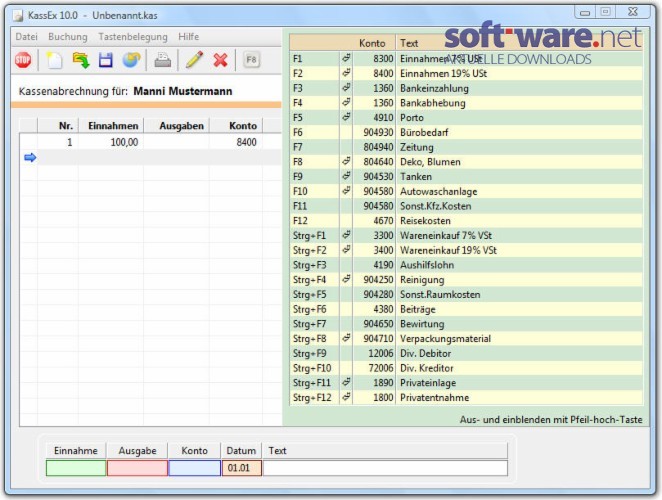Select the Bankabhebung entry

466,103
